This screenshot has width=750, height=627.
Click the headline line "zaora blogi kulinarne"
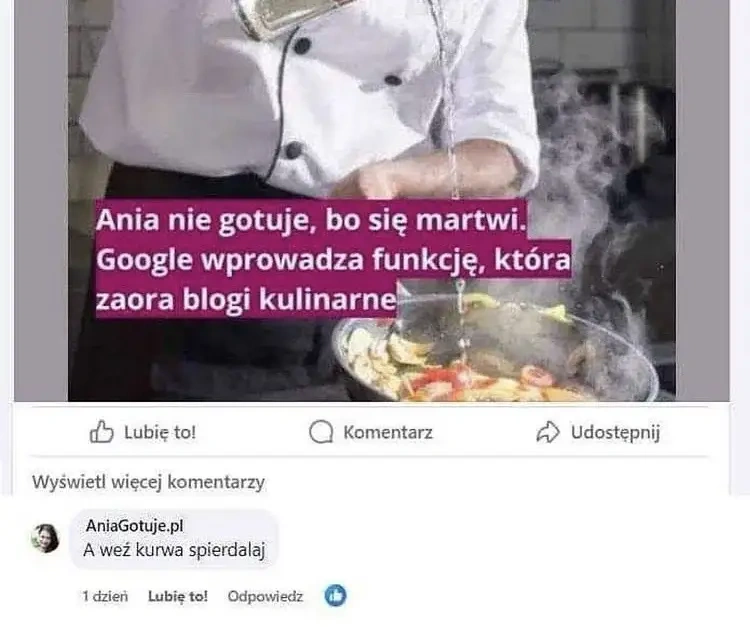click(x=246, y=300)
